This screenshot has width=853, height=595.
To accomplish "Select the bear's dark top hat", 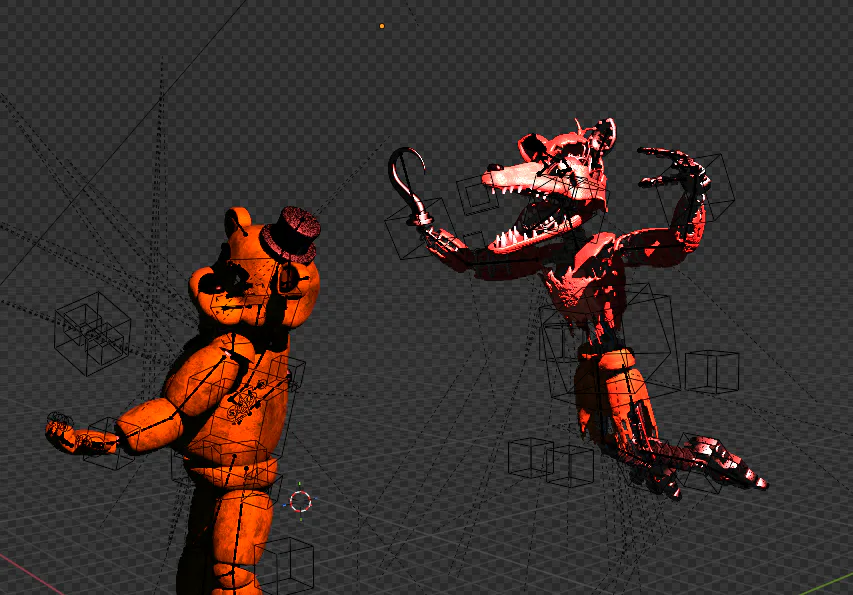I will coord(290,234).
